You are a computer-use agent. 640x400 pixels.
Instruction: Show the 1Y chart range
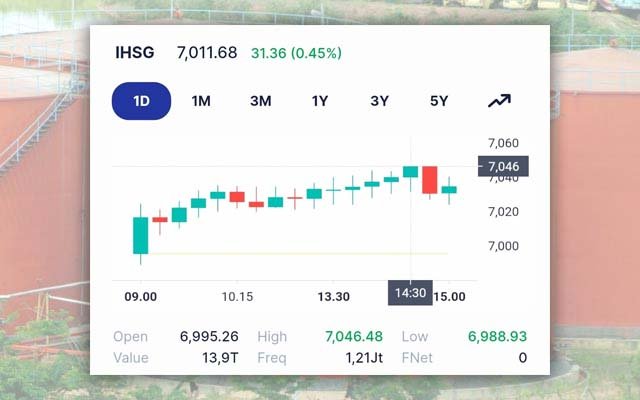[320, 101]
